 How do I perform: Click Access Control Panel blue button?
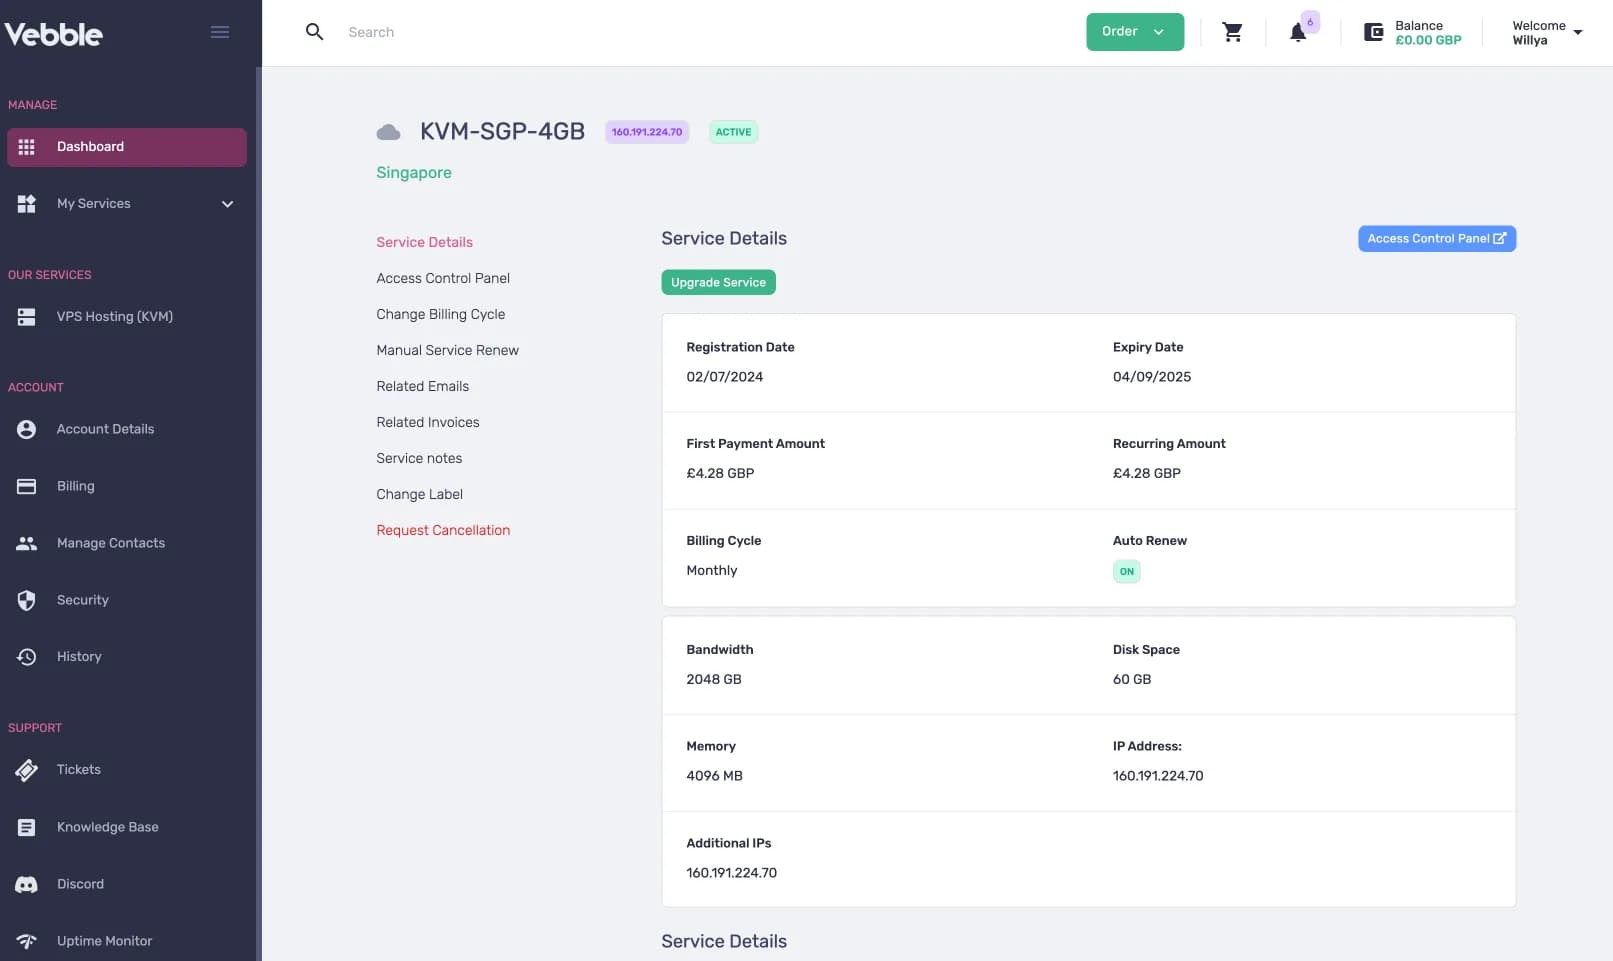[x=1435, y=239]
